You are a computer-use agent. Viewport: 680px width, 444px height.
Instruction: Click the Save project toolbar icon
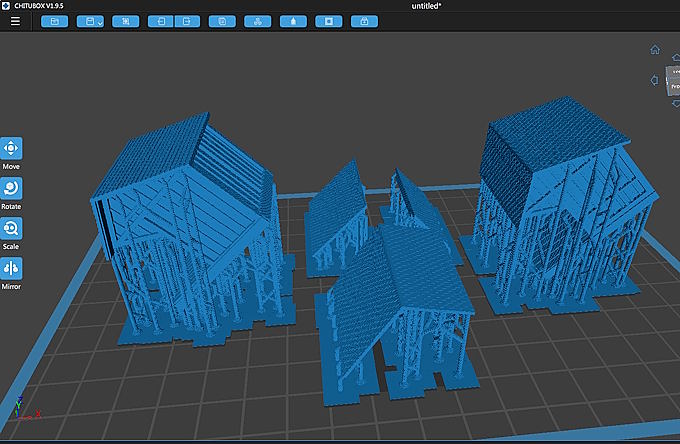click(89, 21)
